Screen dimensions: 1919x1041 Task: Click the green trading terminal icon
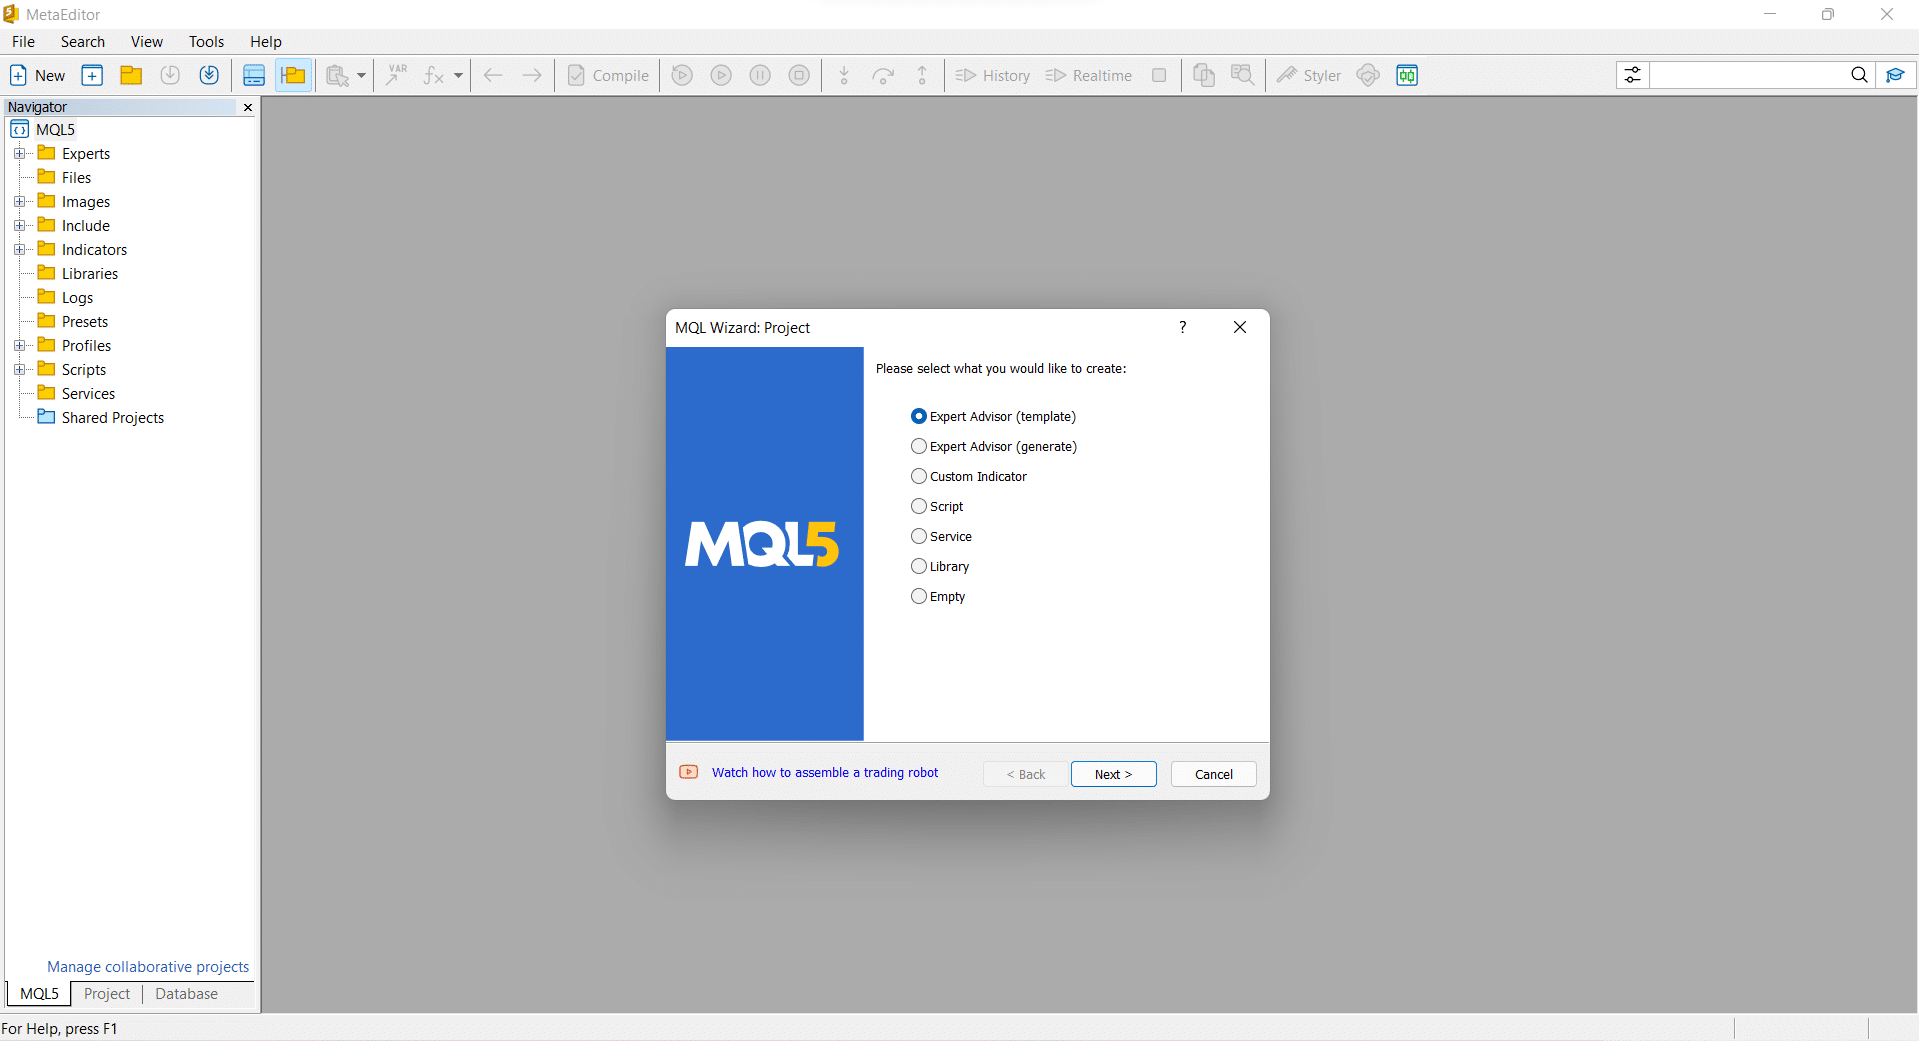coord(1407,75)
